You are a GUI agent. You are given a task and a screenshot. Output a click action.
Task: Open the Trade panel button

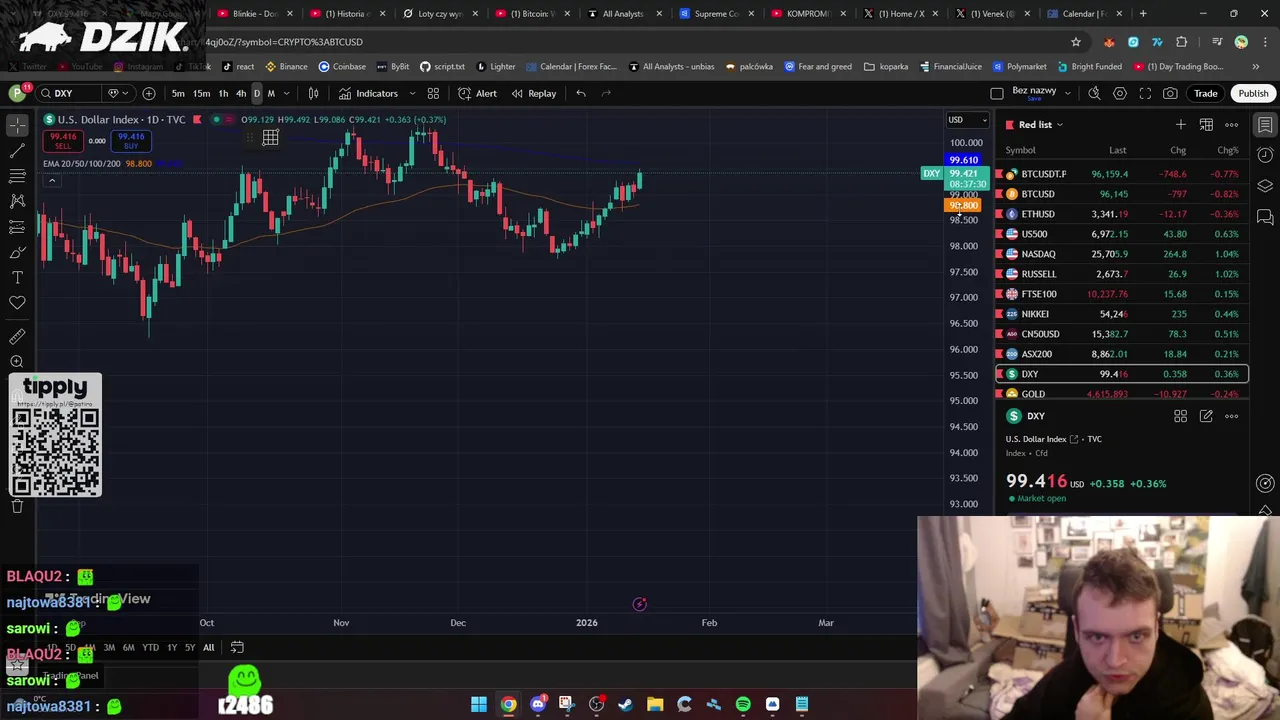point(1205,93)
